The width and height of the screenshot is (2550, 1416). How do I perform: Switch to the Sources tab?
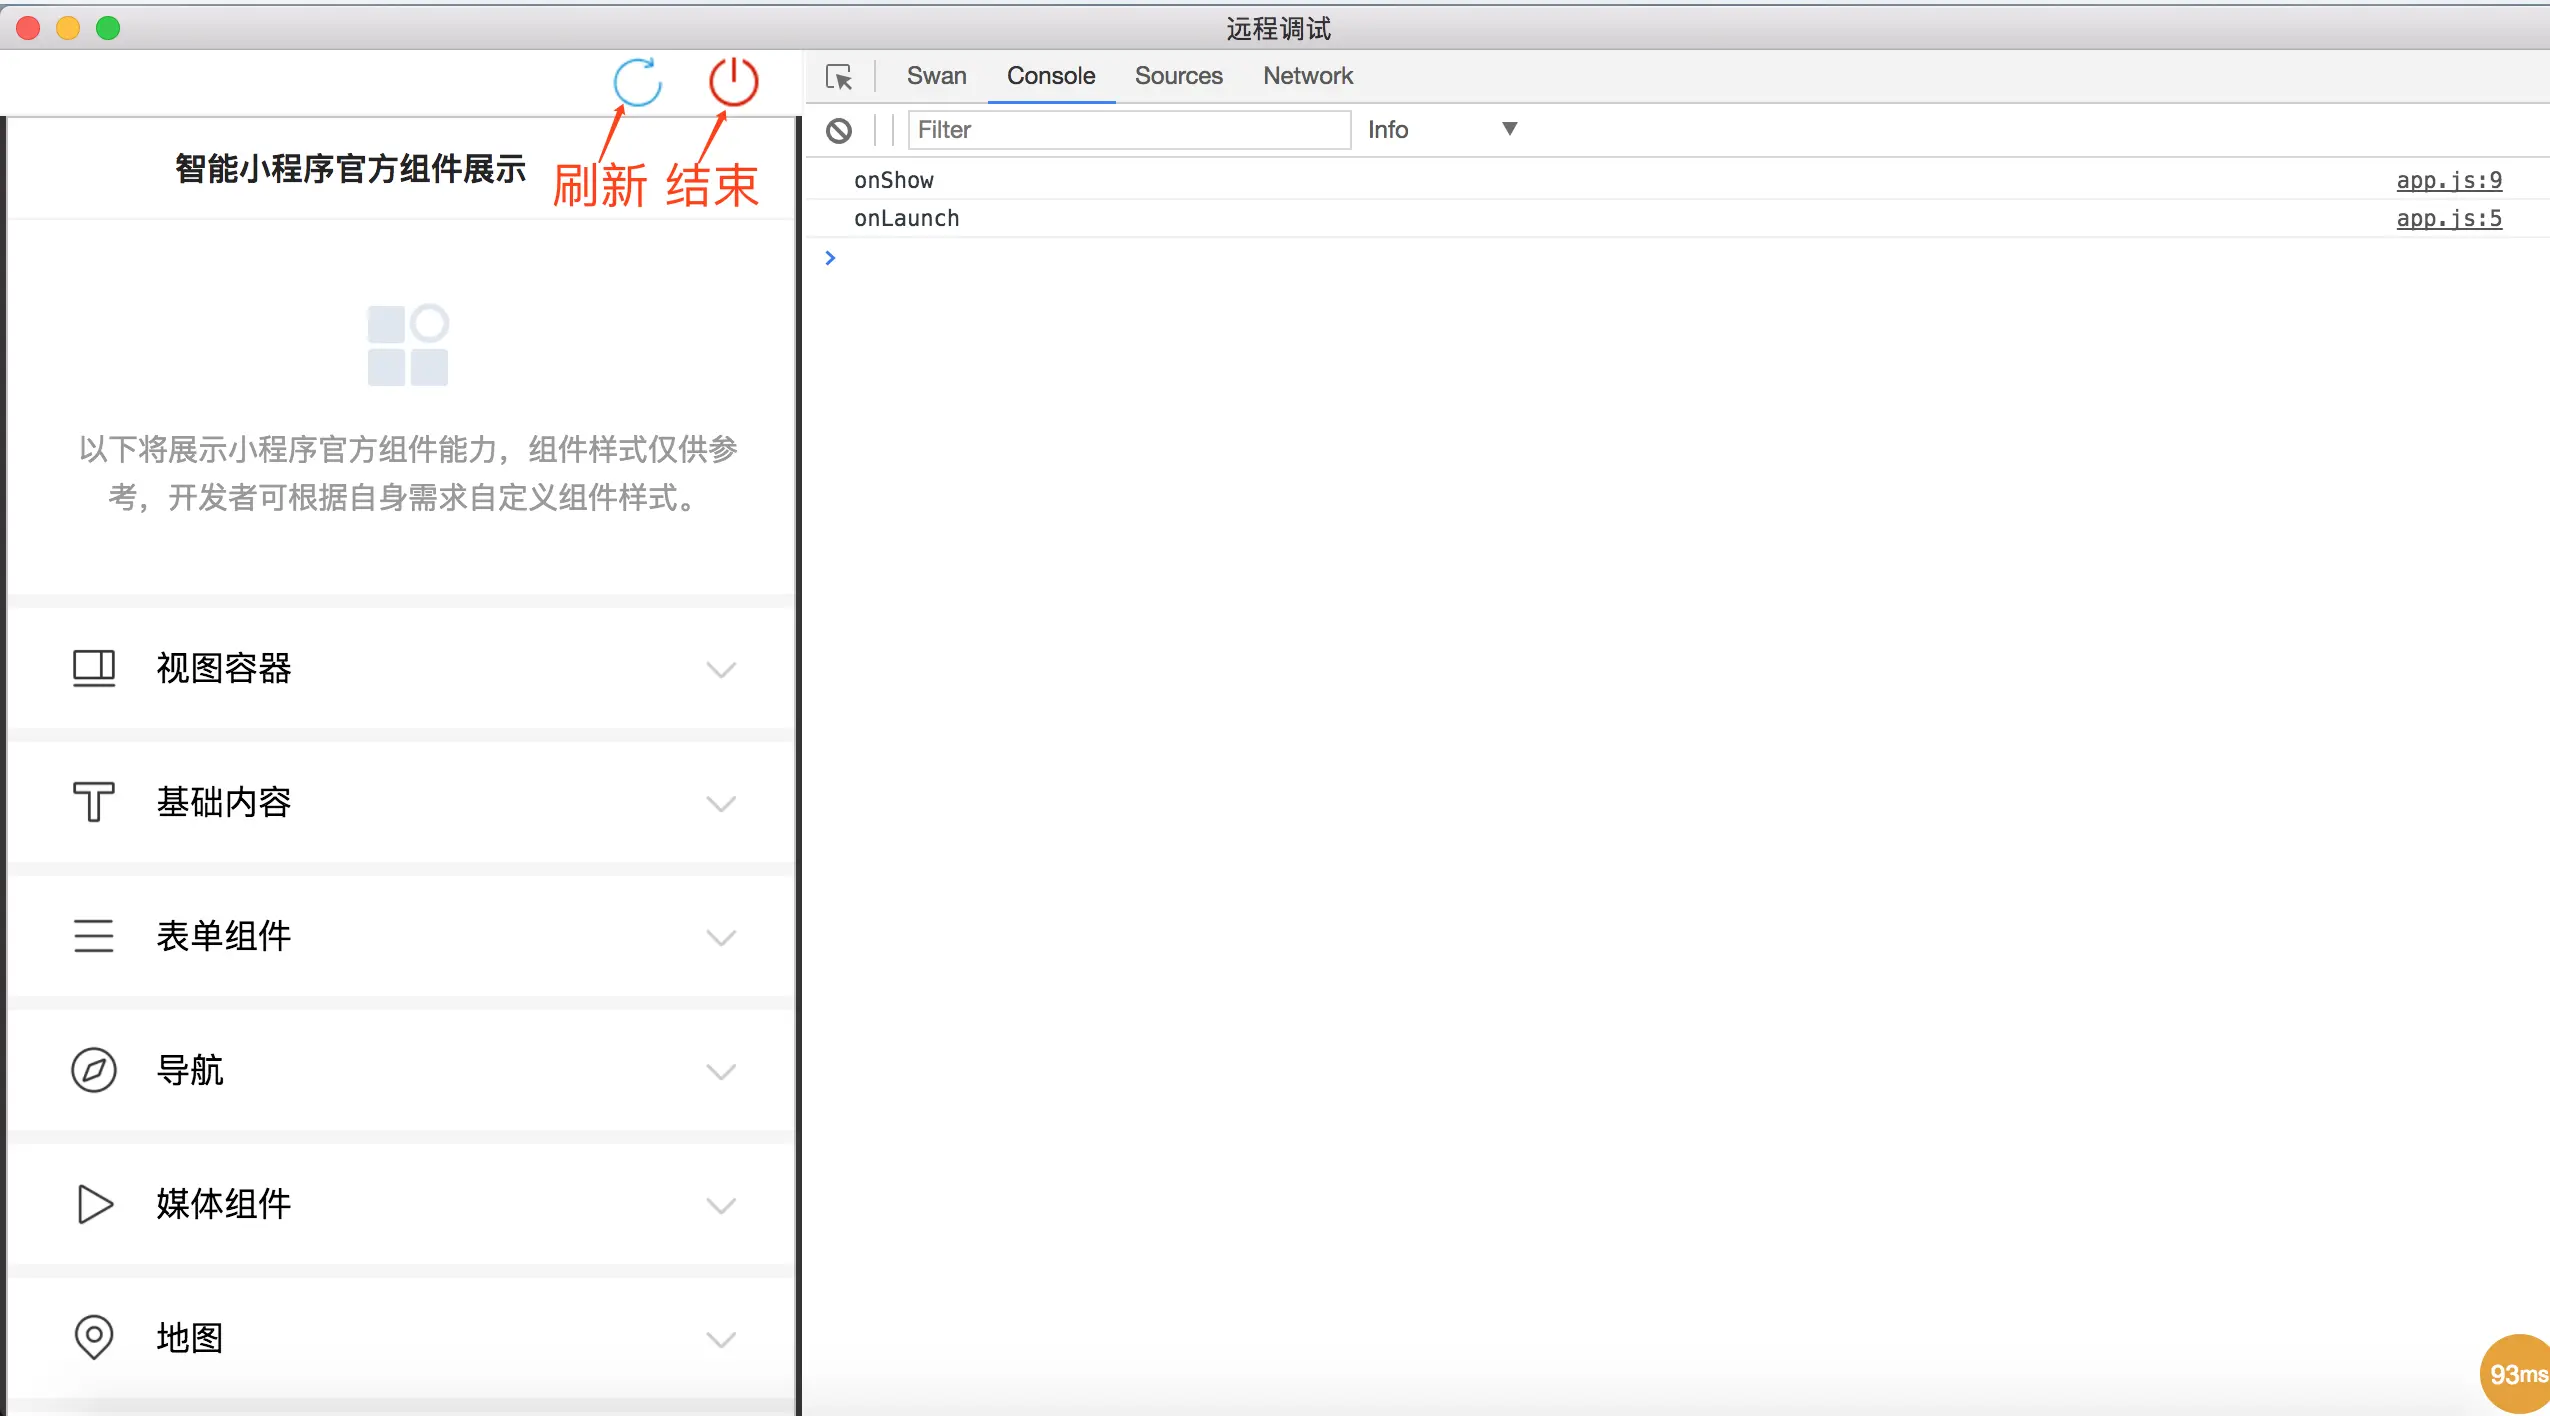click(x=1178, y=76)
